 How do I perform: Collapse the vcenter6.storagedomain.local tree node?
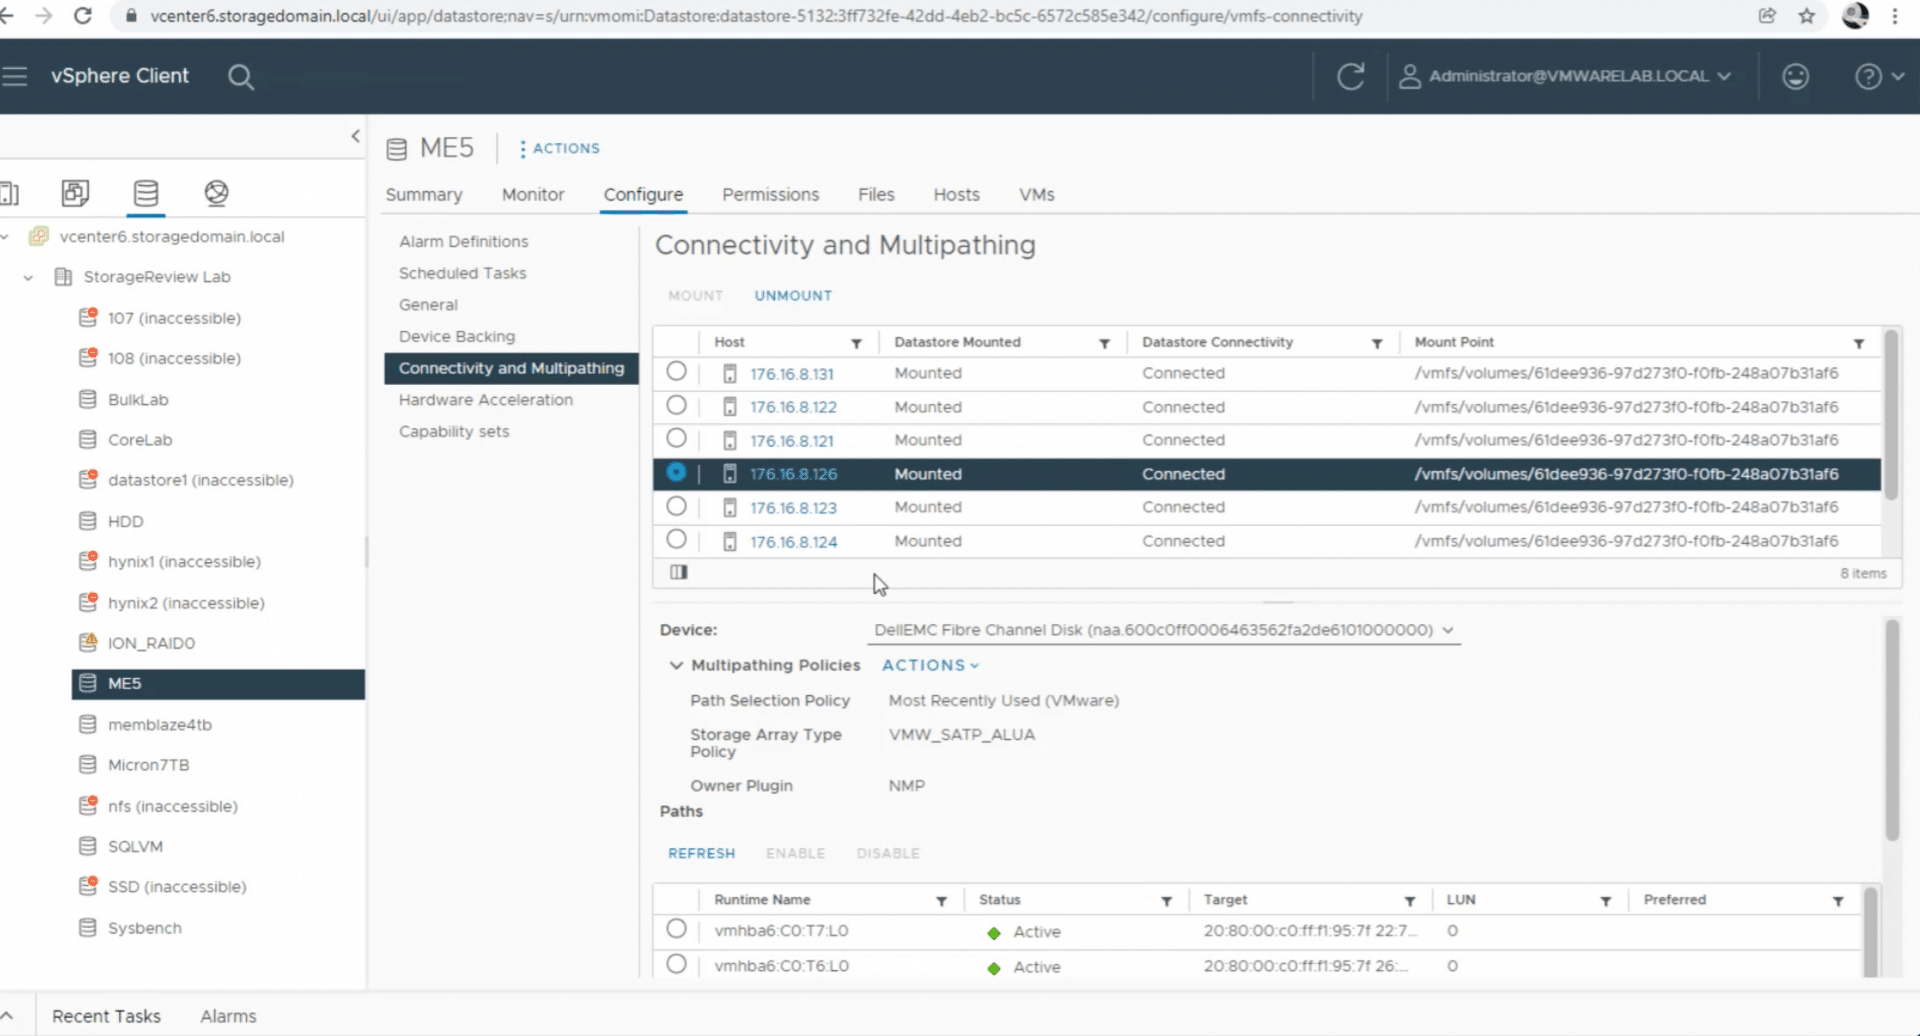pyautogui.click(x=6, y=237)
